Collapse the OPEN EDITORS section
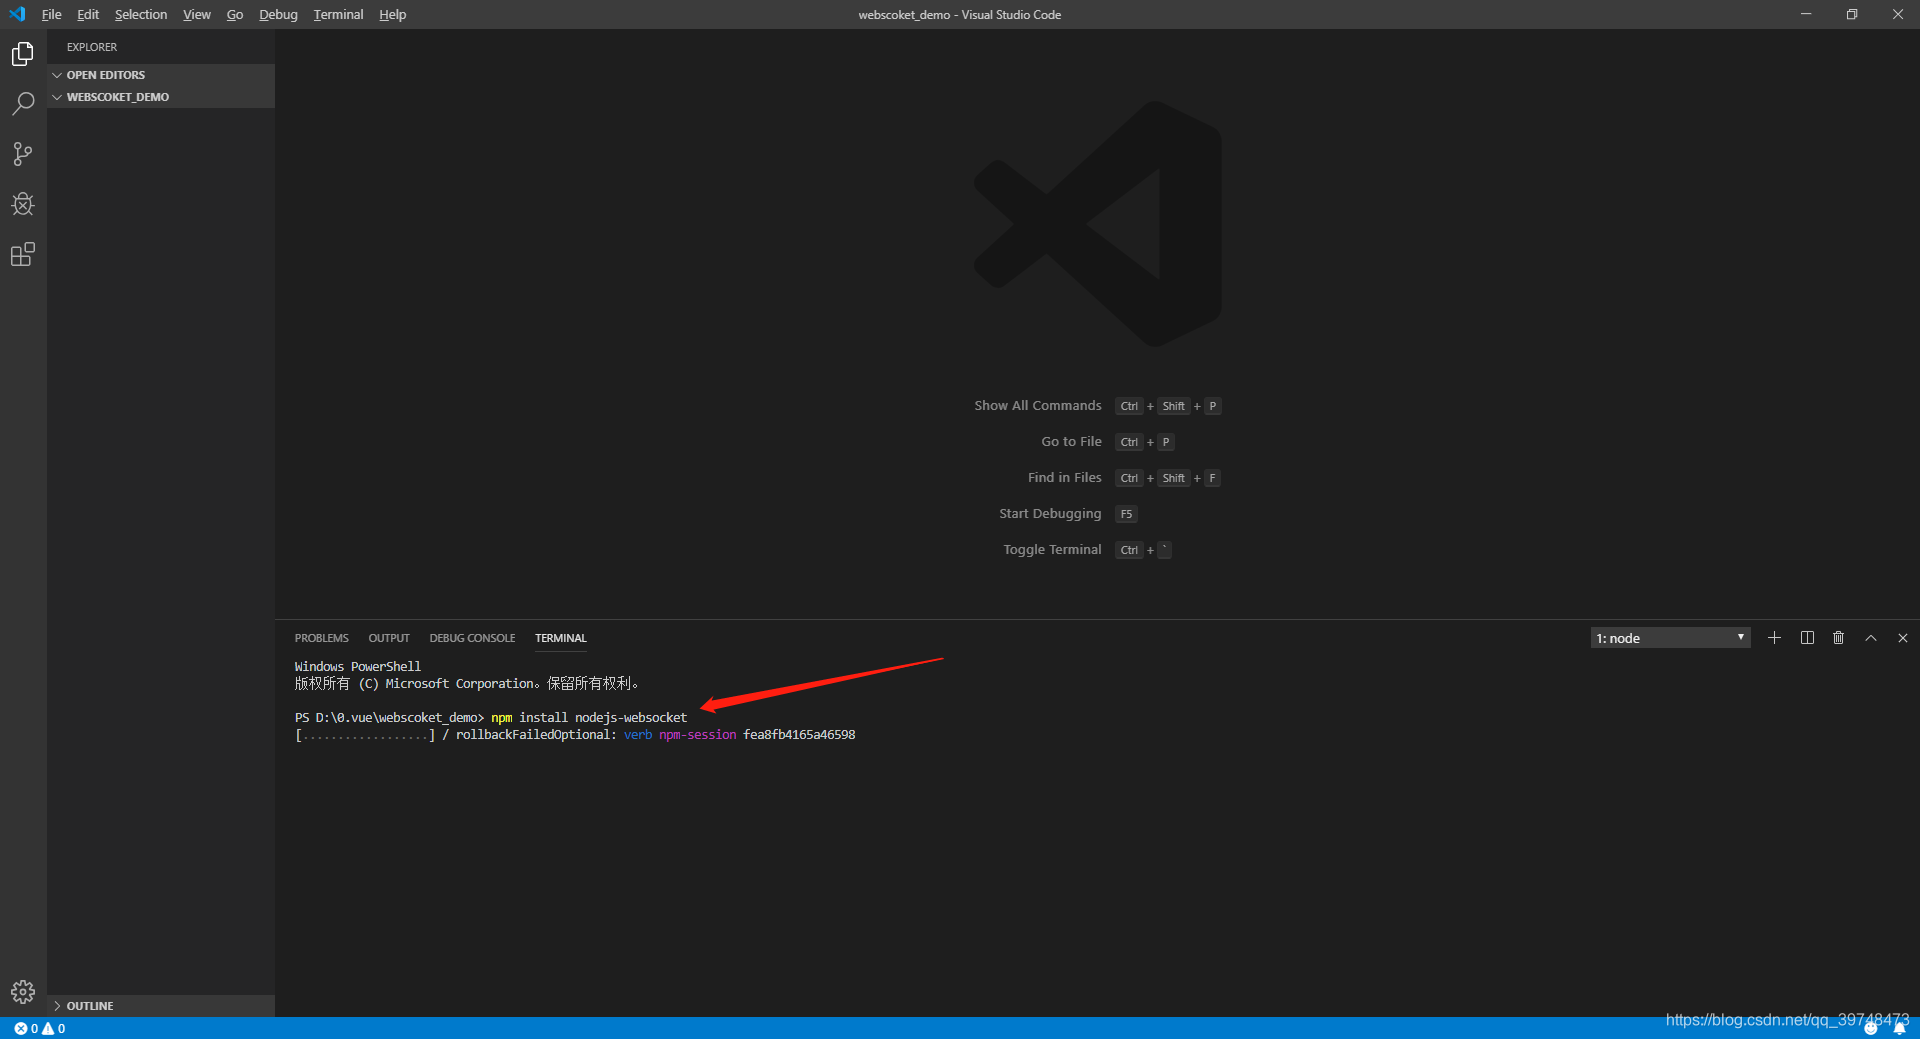Screen dimensions: 1920x1039 pos(161,75)
